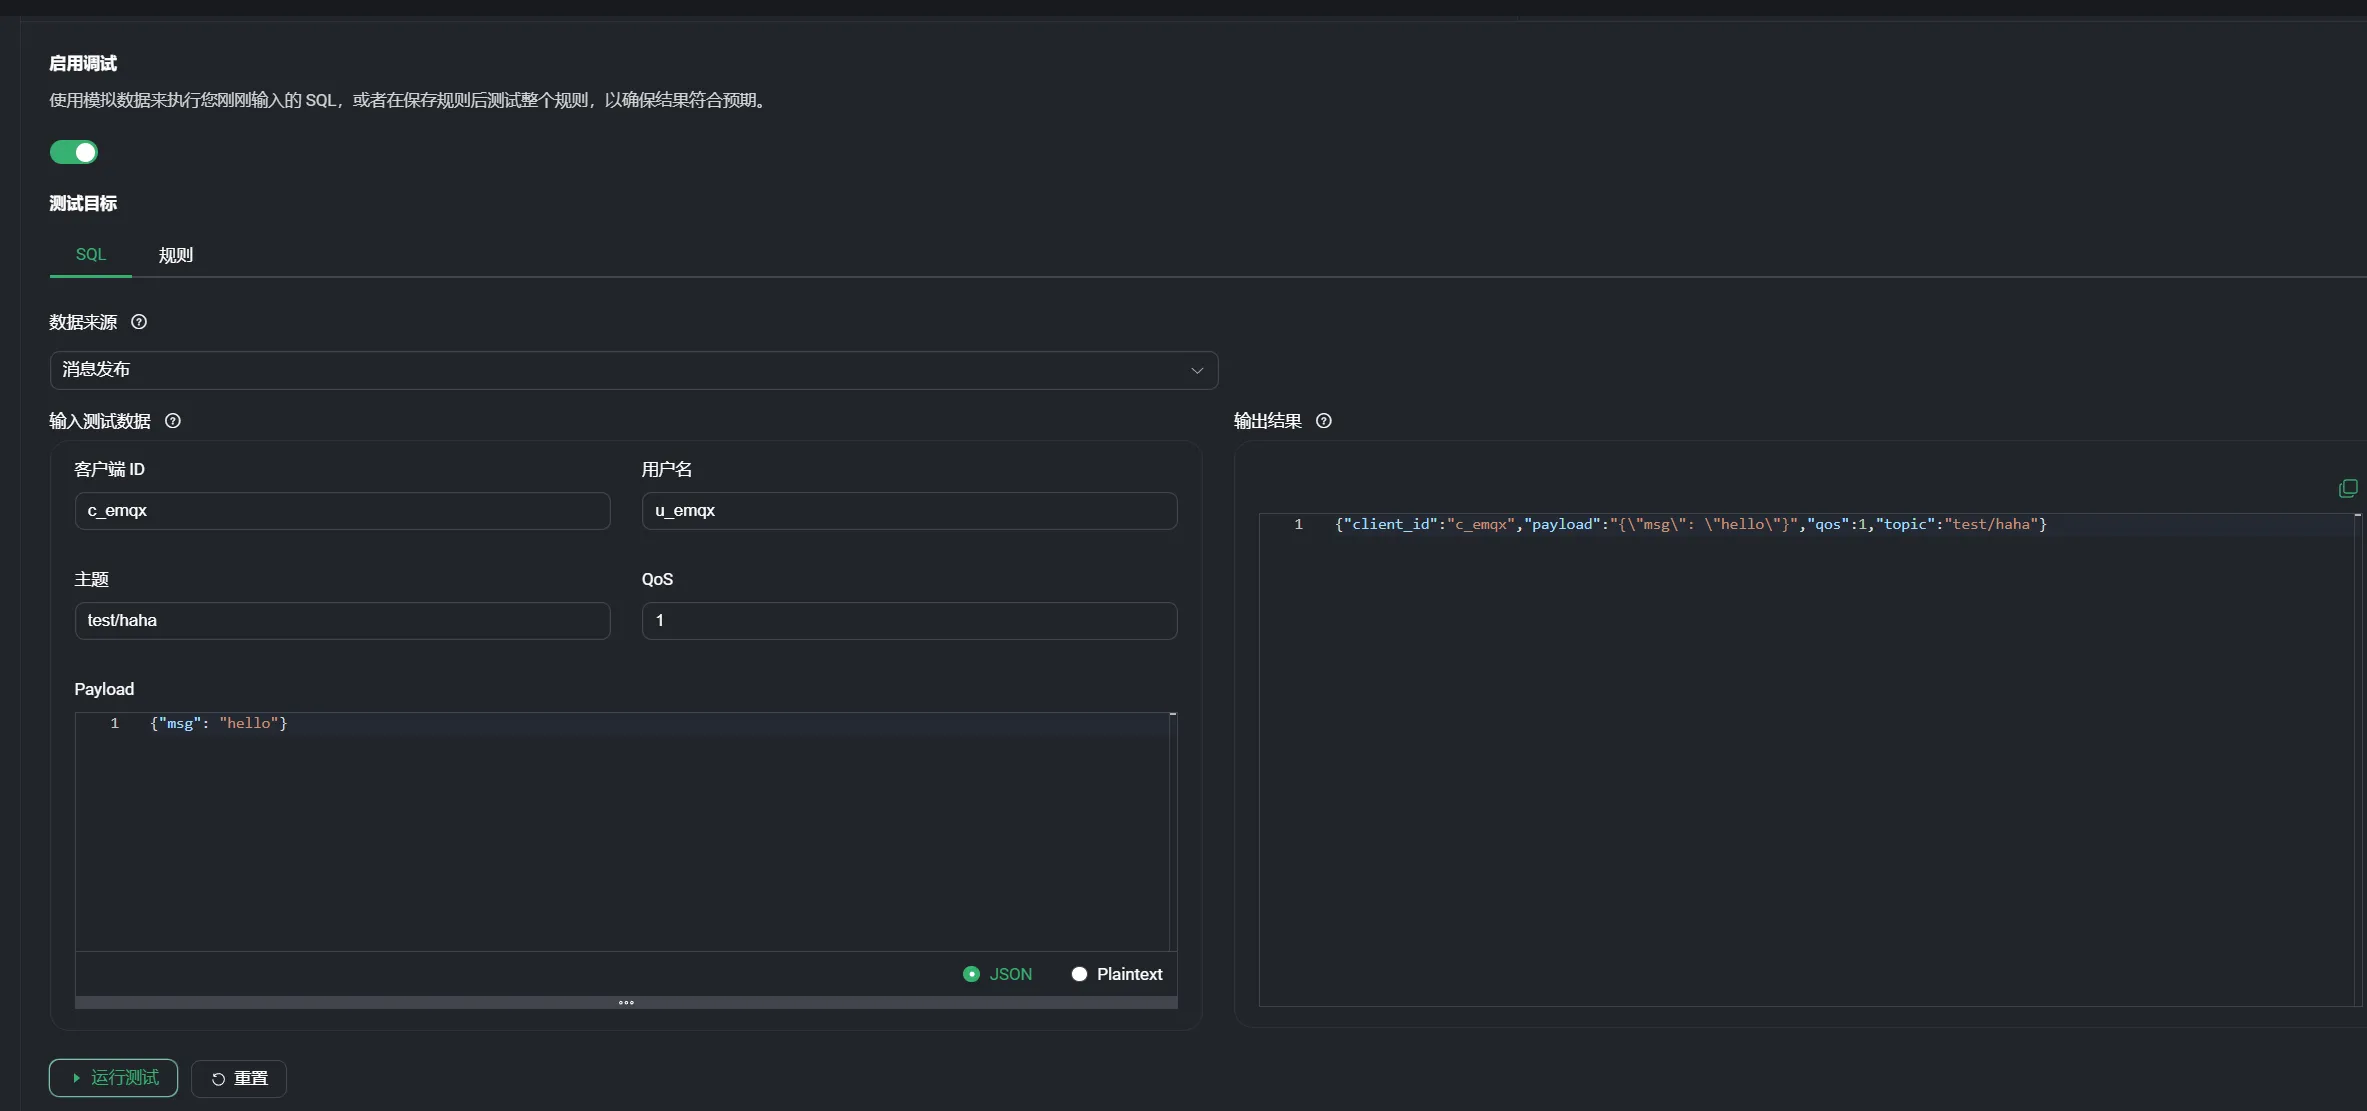Switch to the SQL test target tab
Screen dimensions: 2367x1111
pyautogui.click(x=90, y=255)
